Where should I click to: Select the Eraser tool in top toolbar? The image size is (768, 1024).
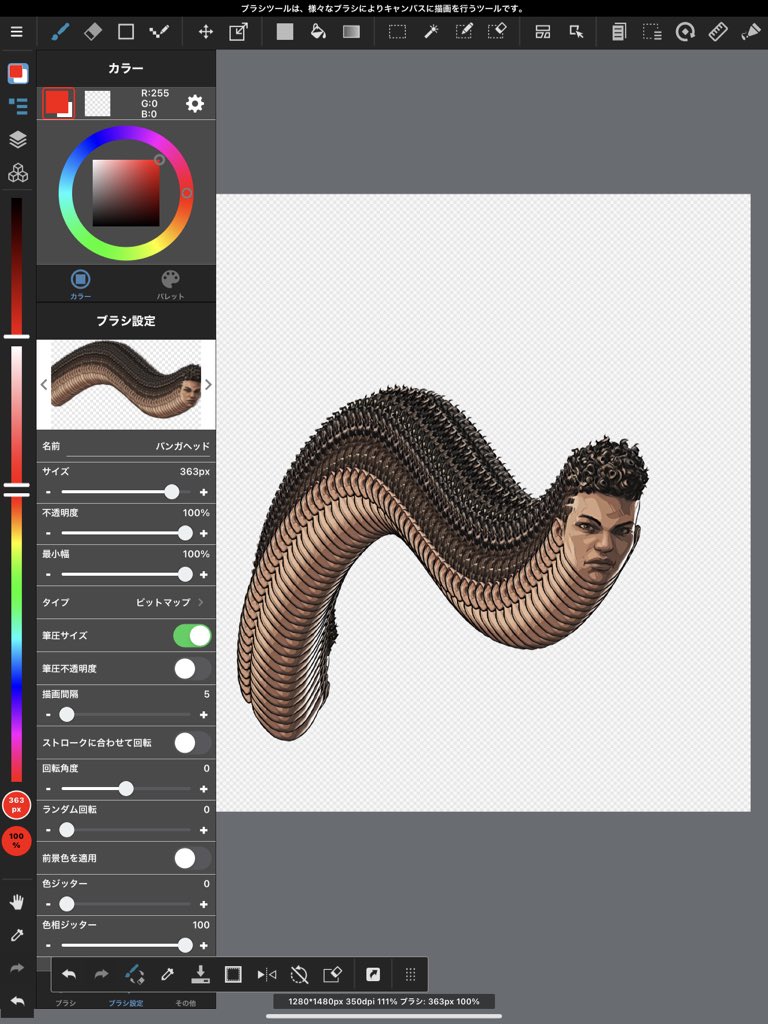tap(93, 32)
